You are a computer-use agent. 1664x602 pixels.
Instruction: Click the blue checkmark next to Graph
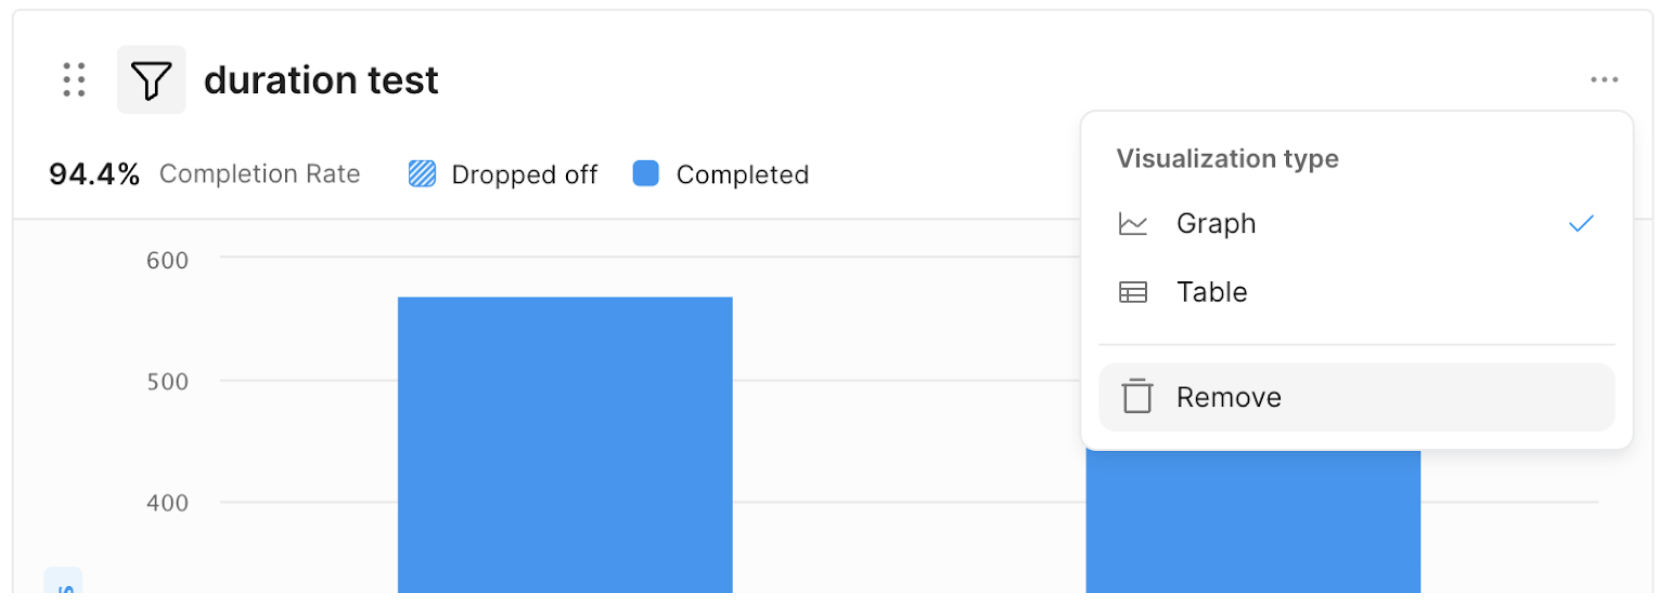tap(1581, 224)
